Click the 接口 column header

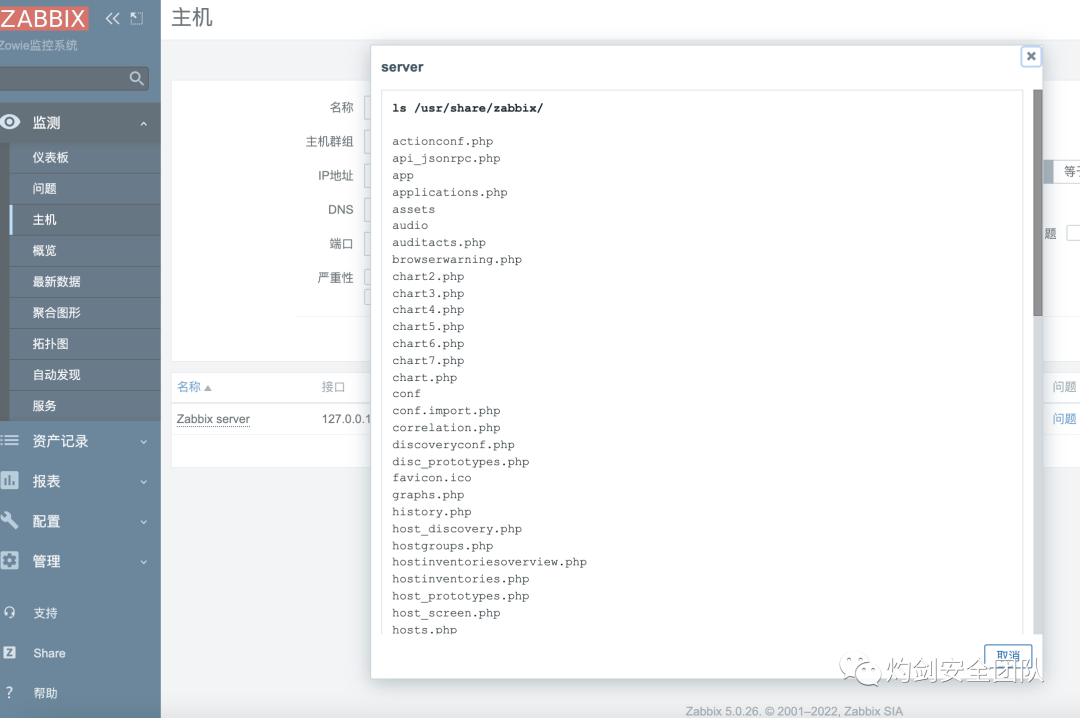(x=333, y=387)
